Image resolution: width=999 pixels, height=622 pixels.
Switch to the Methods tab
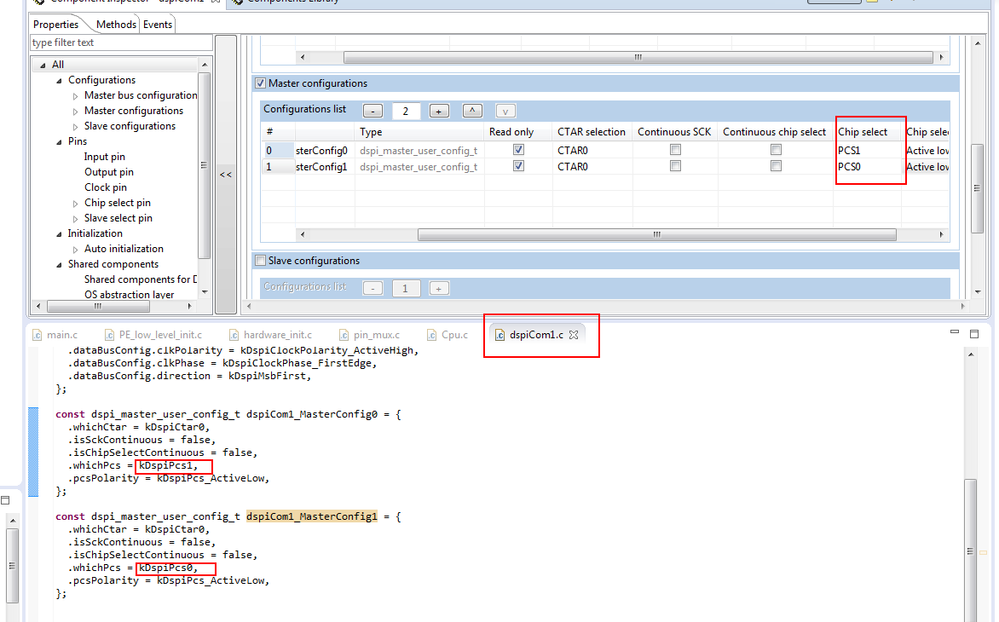tap(116, 24)
